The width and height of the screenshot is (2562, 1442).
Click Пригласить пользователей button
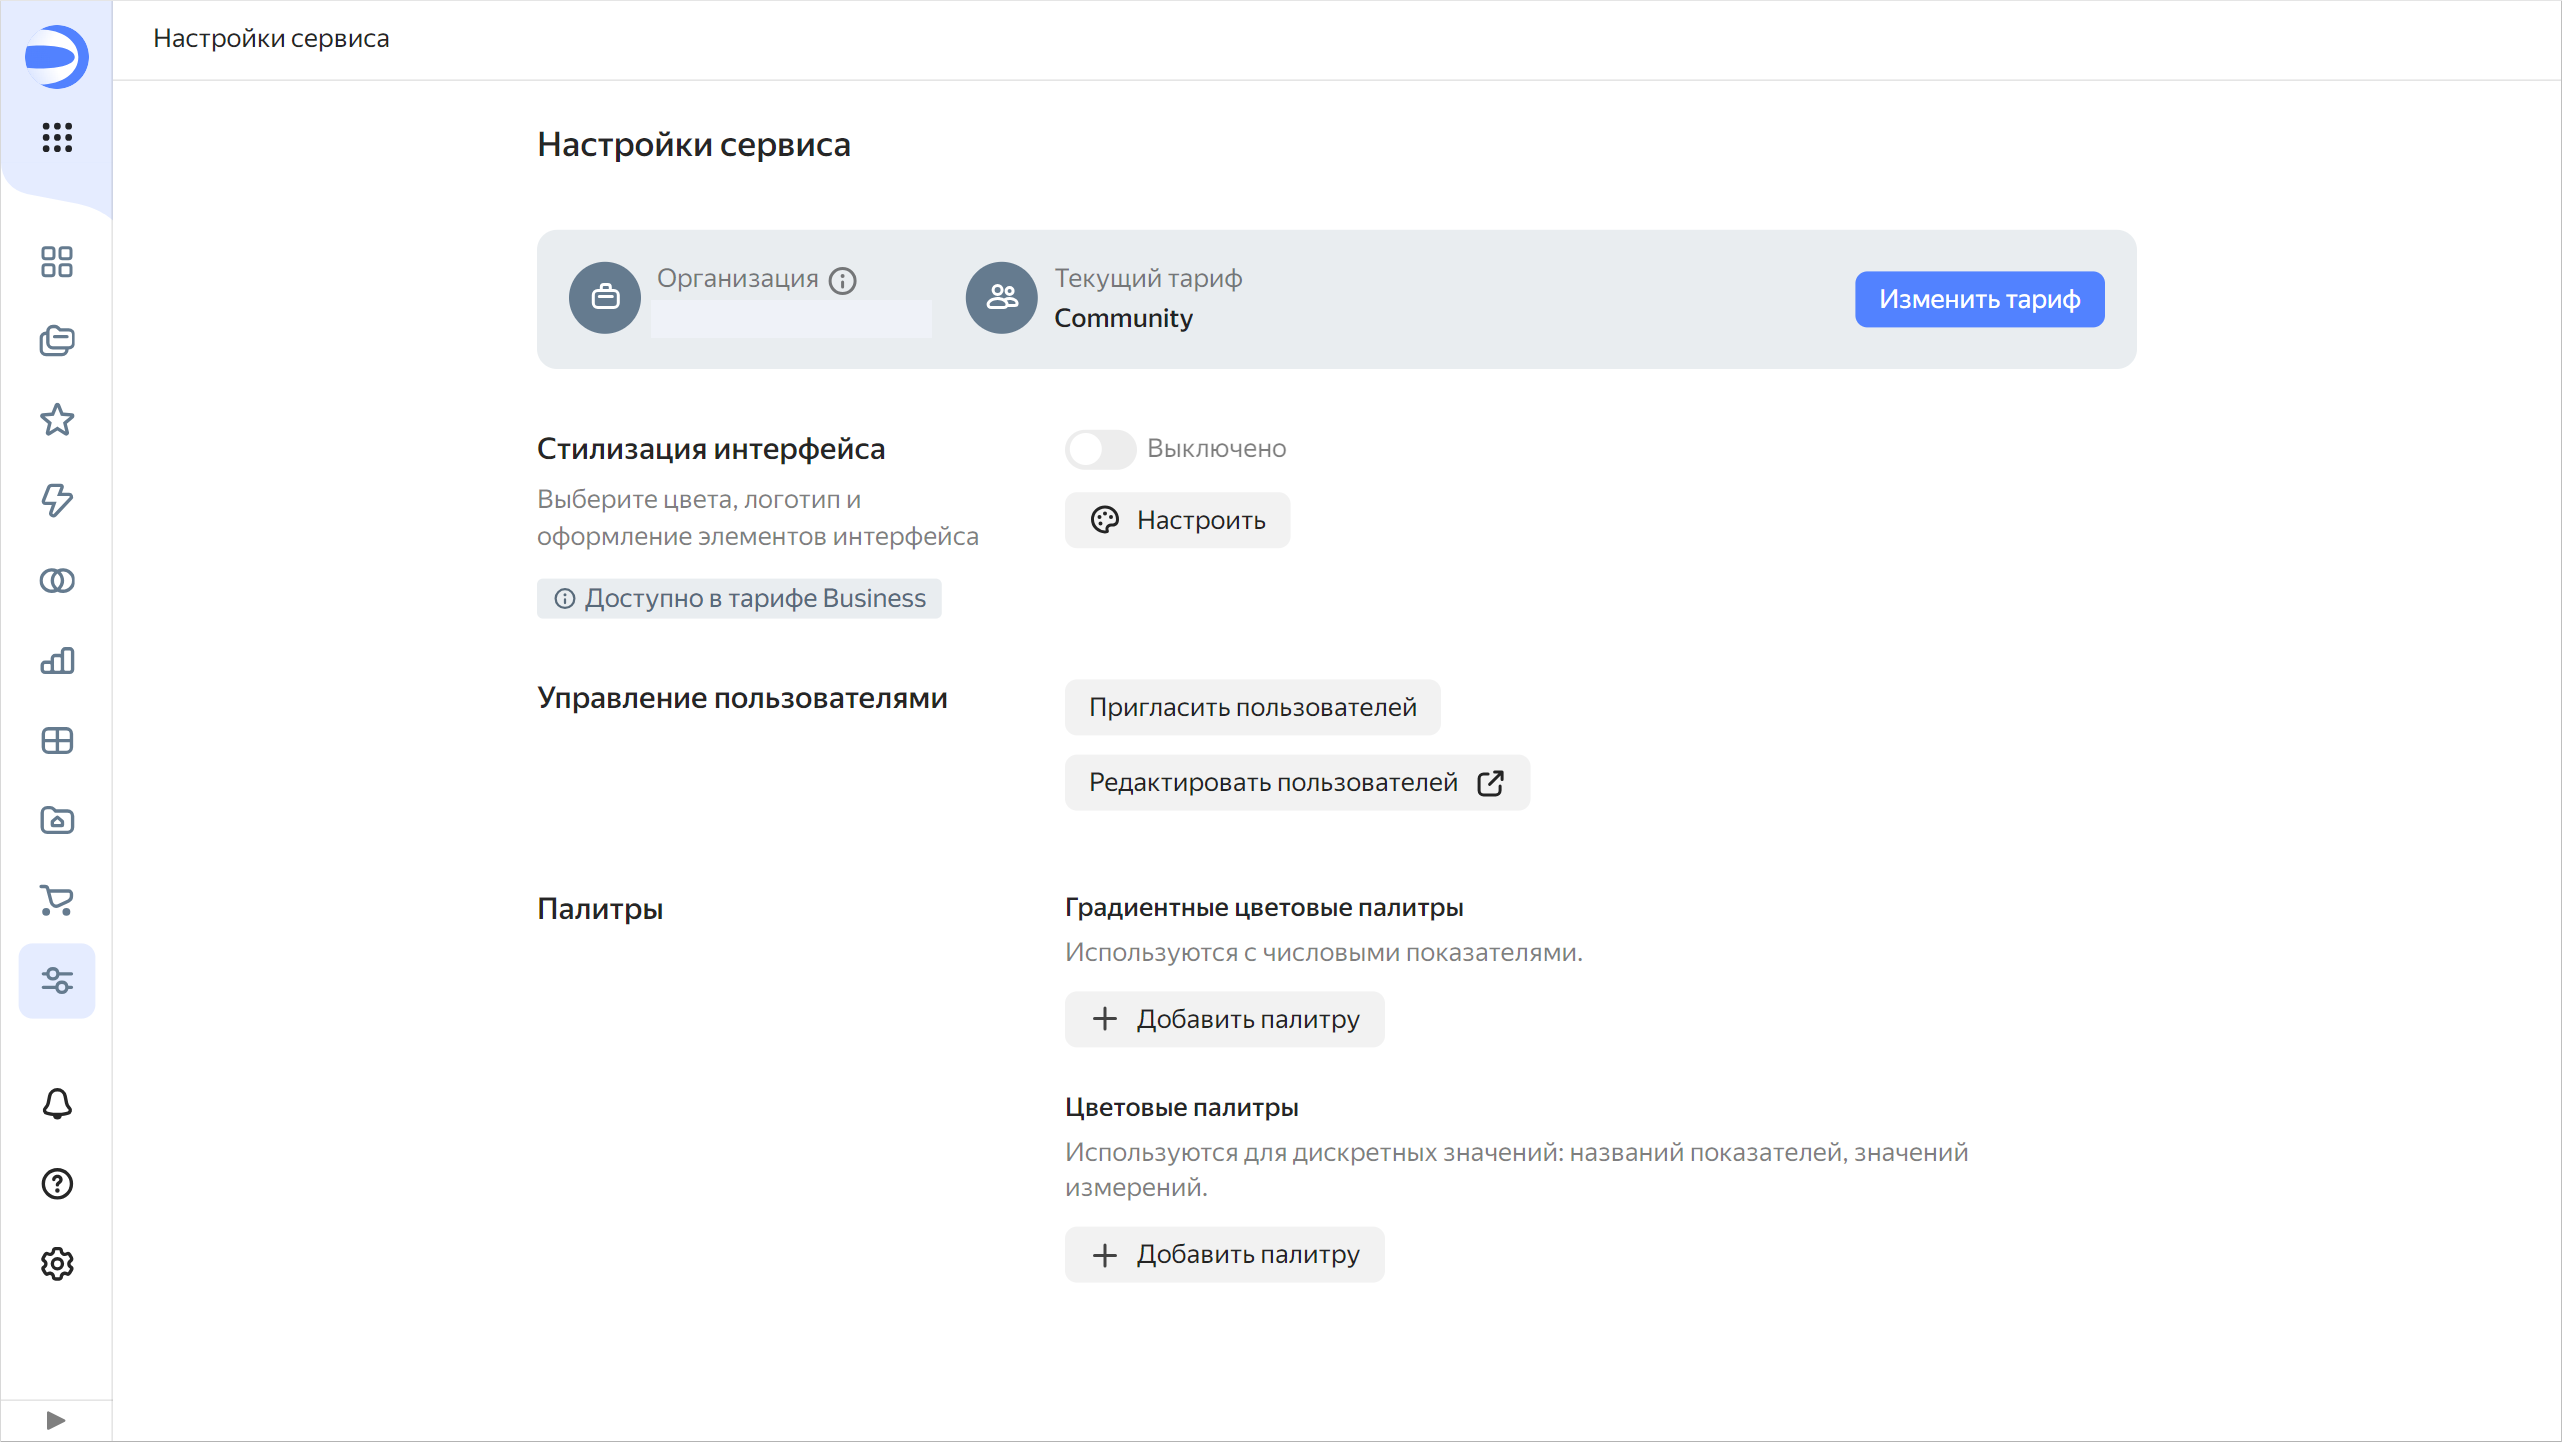click(x=1252, y=707)
